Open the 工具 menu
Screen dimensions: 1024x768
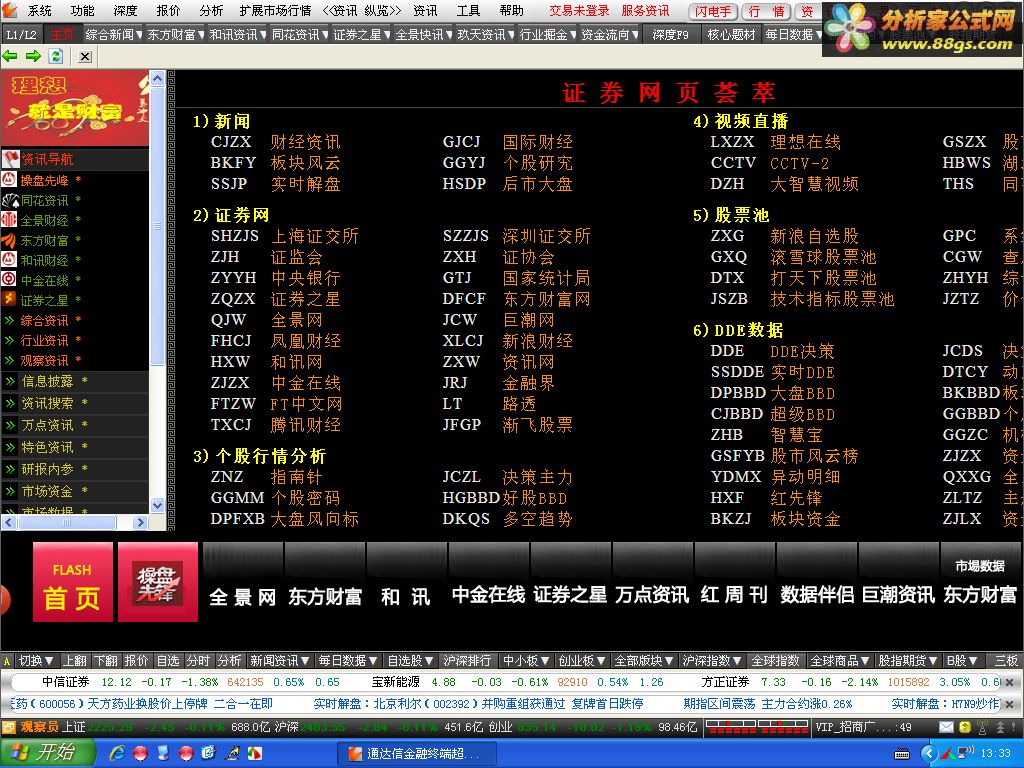click(468, 10)
